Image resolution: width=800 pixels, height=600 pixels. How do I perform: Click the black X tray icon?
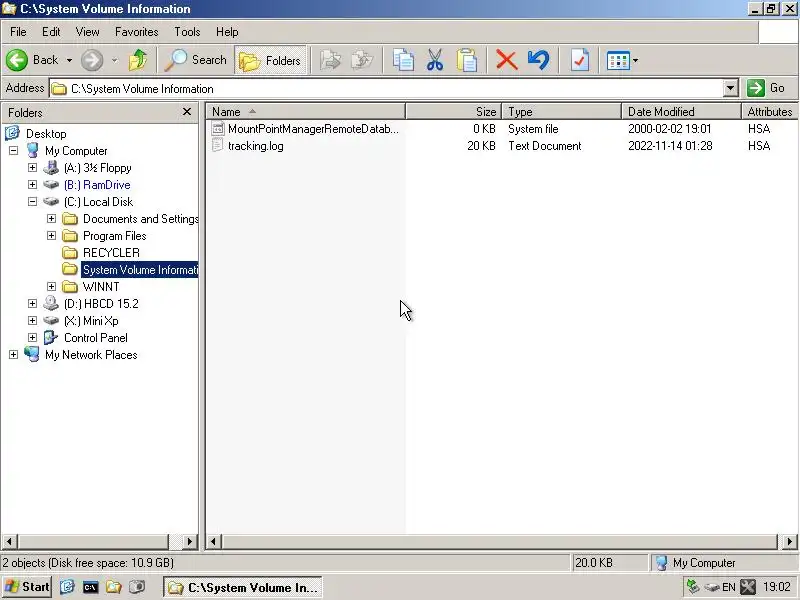click(748, 587)
